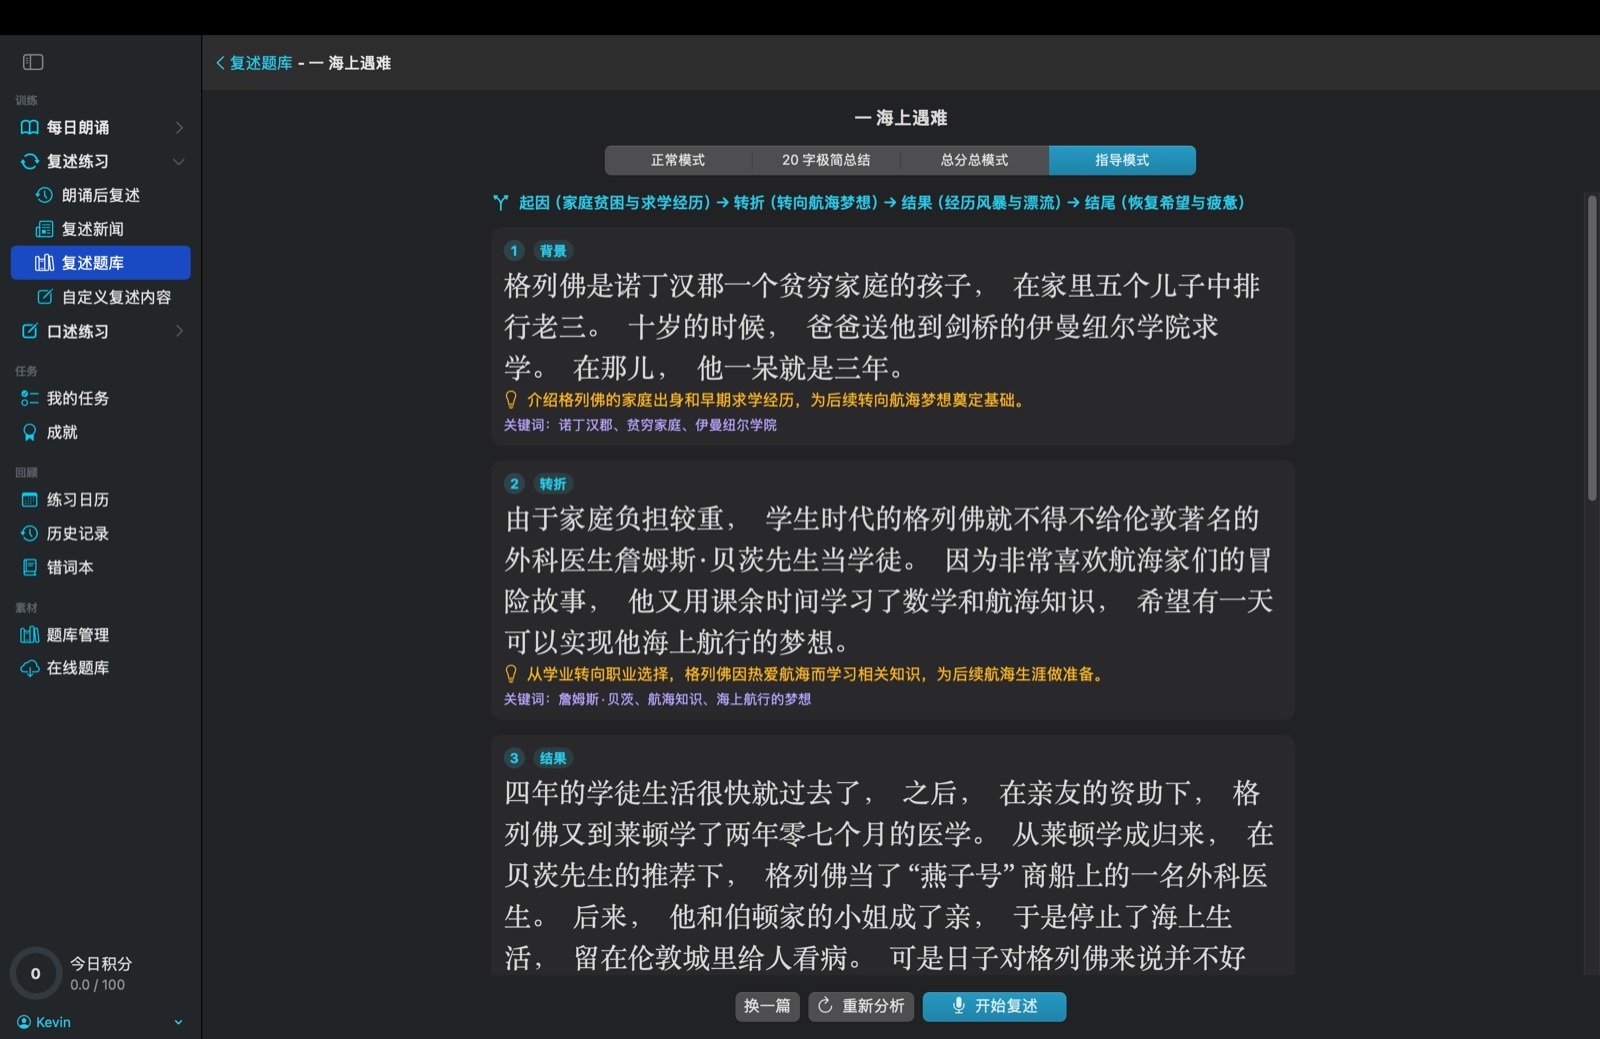Click the 转折 tag of section 2
This screenshot has width=1600, height=1039.
point(553,484)
